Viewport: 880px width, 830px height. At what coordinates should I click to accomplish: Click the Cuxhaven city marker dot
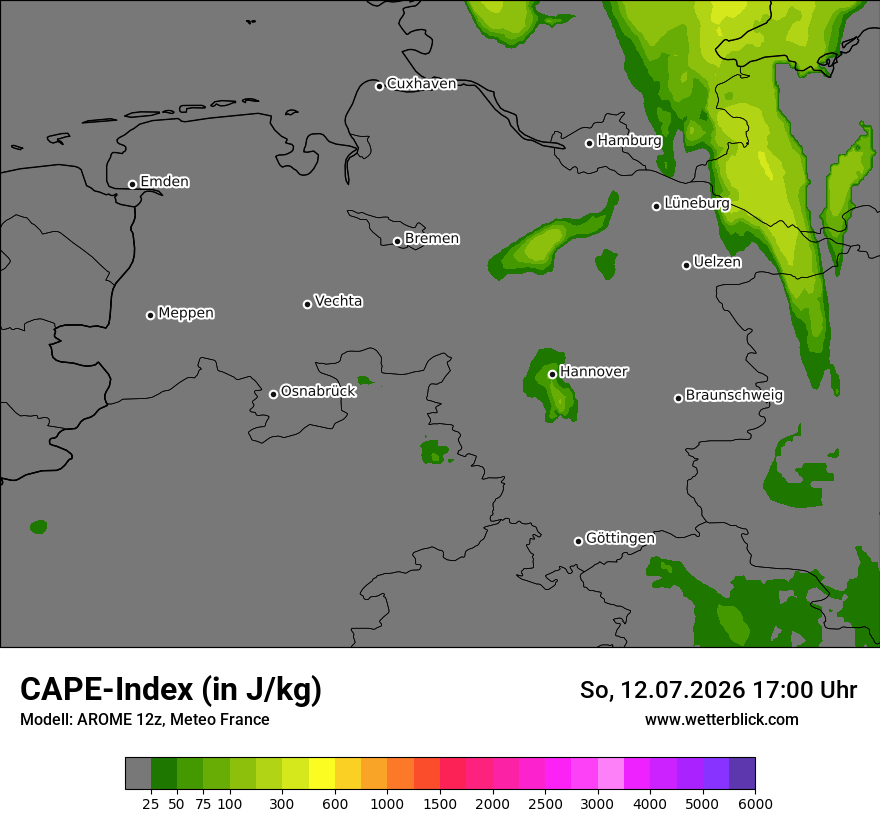[379, 86]
